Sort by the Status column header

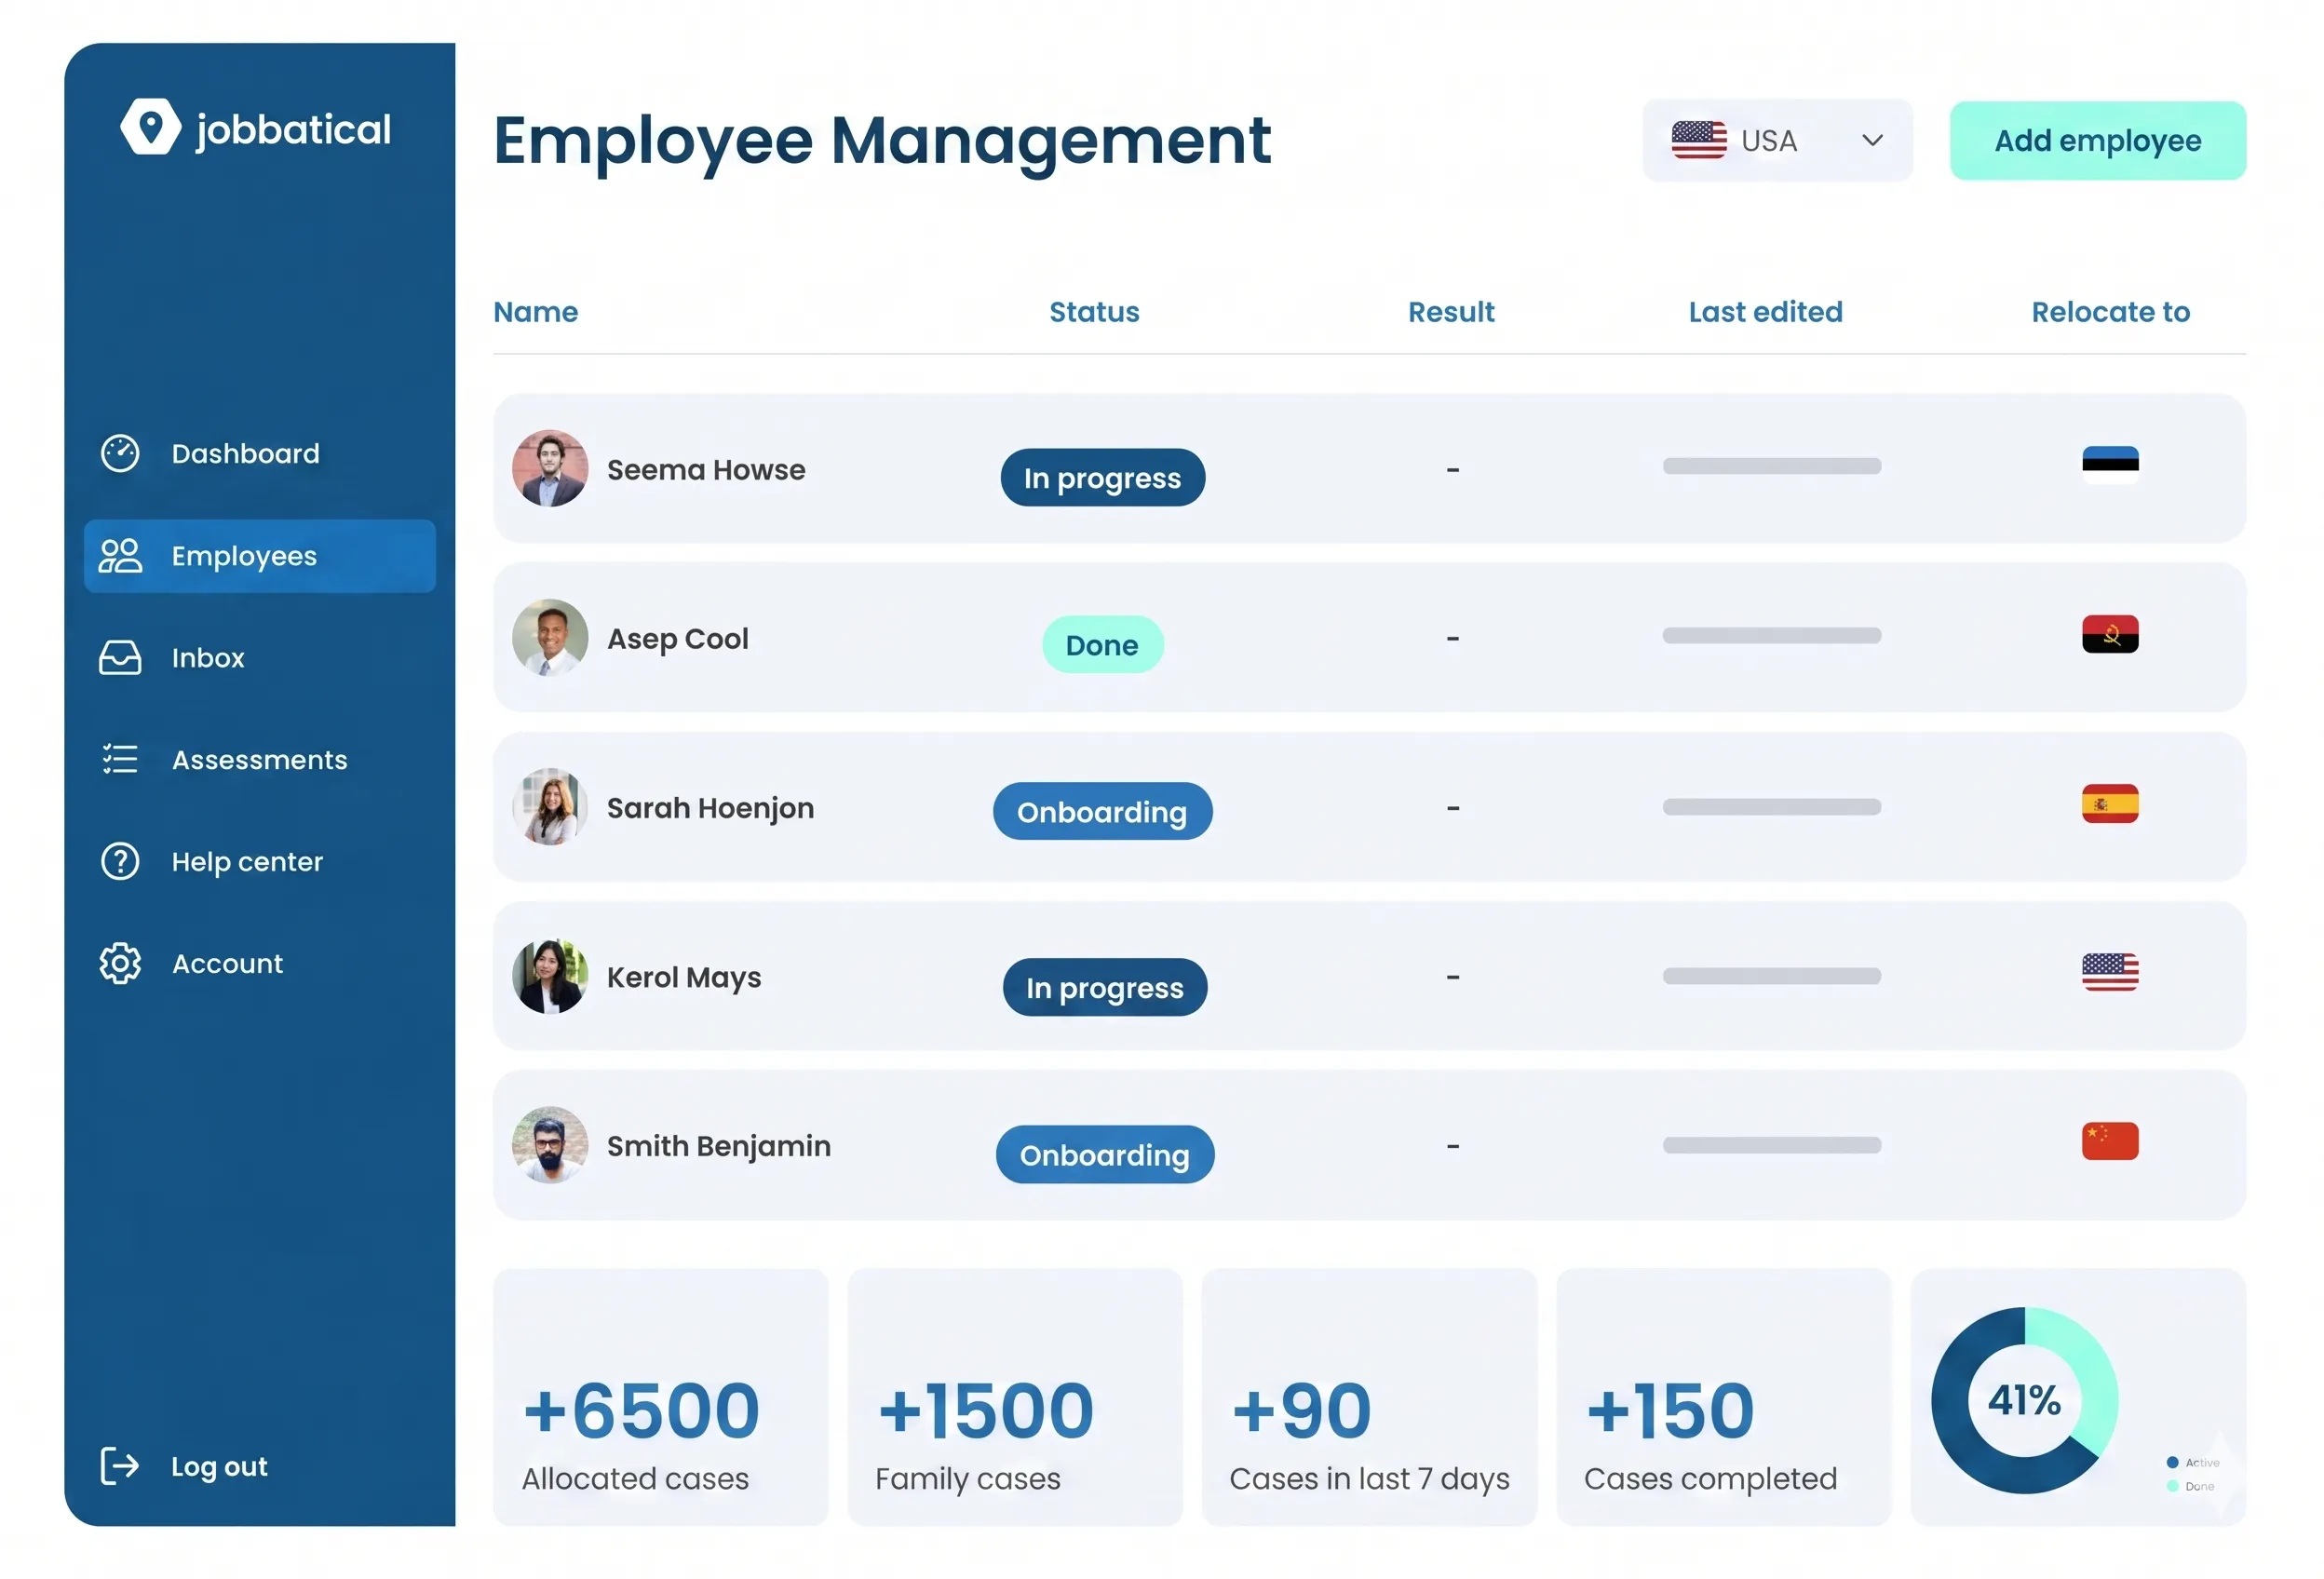tap(1094, 311)
